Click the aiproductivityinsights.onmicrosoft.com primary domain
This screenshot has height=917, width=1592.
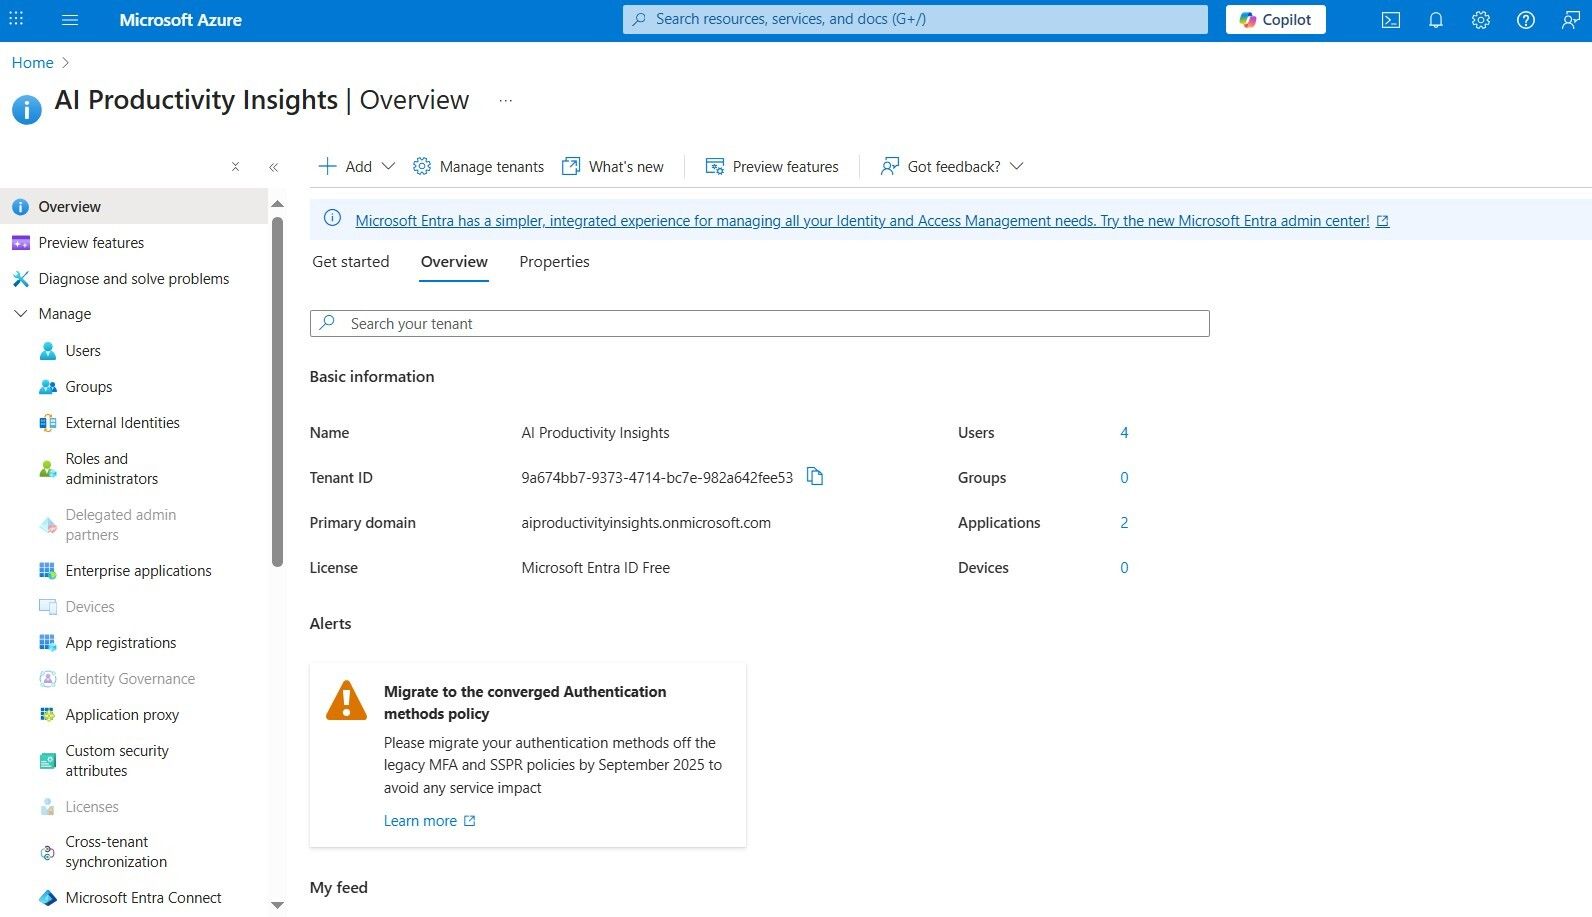tap(646, 523)
